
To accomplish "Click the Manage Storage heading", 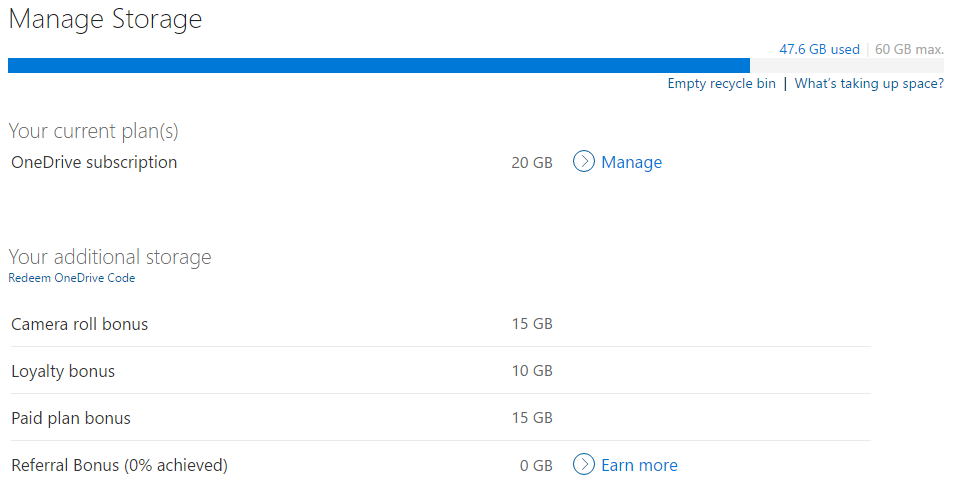I will pyautogui.click(x=105, y=19).
